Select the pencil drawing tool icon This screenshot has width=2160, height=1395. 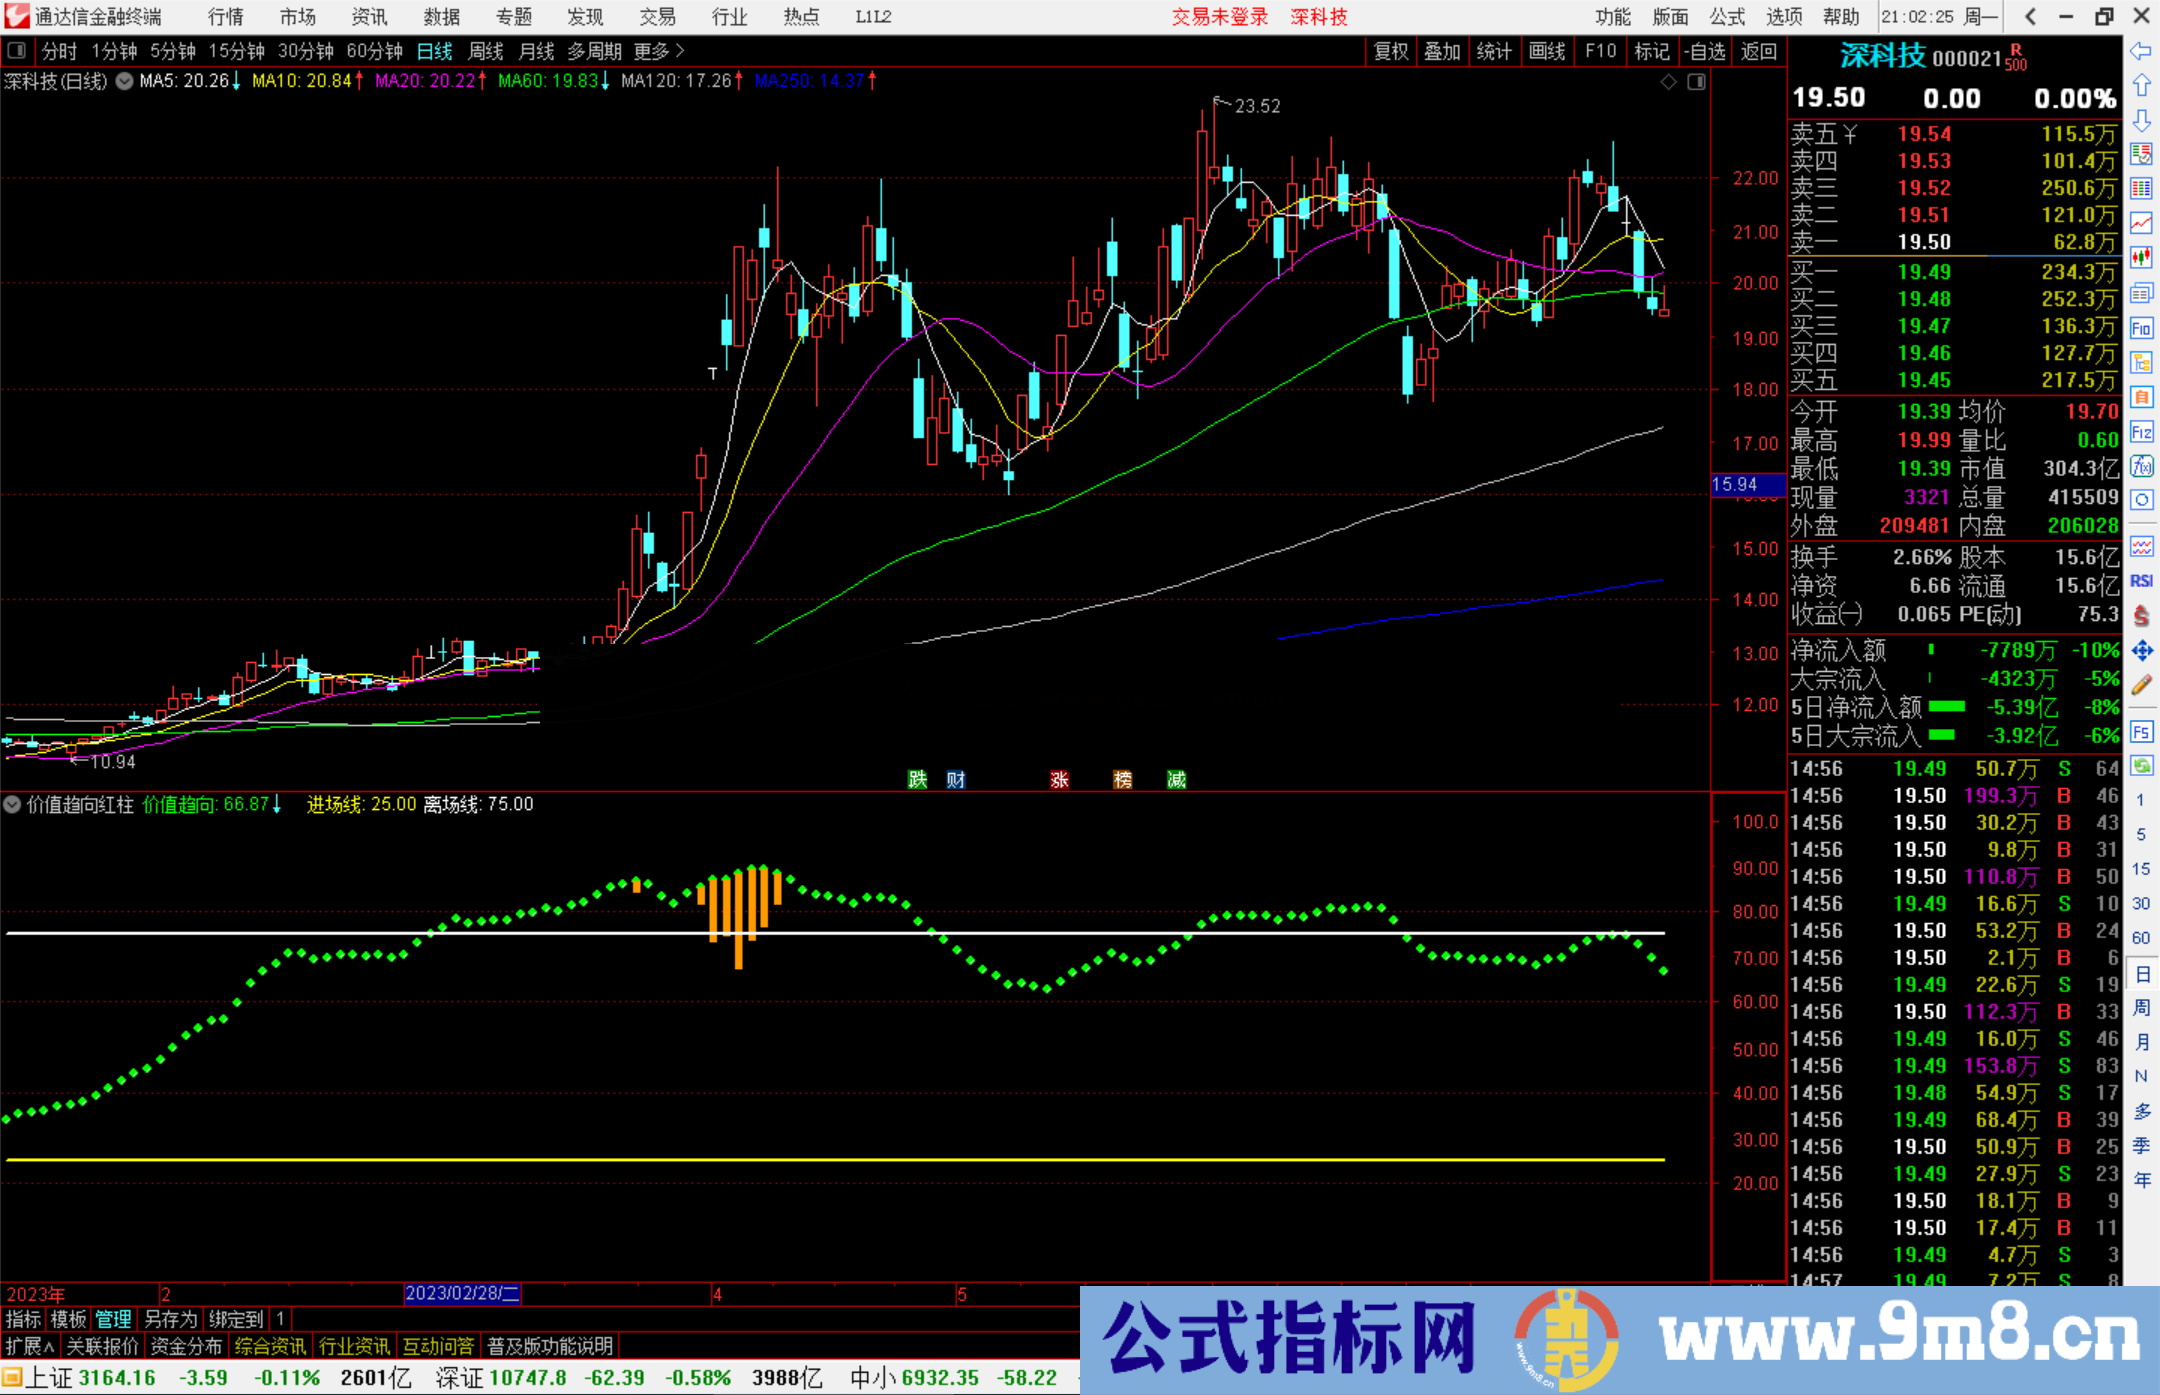point(2141,686)
